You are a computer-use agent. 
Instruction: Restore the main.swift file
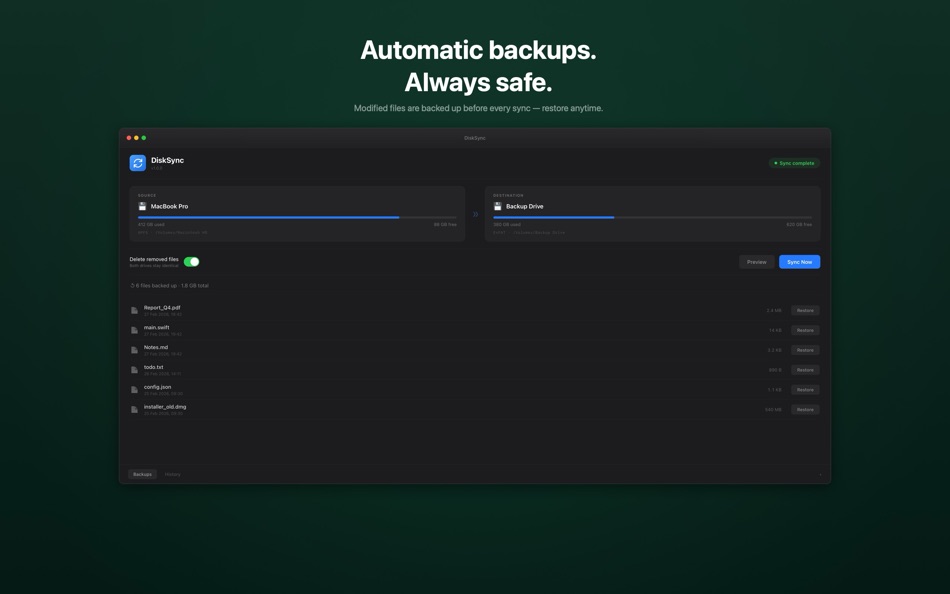(805, 330)
